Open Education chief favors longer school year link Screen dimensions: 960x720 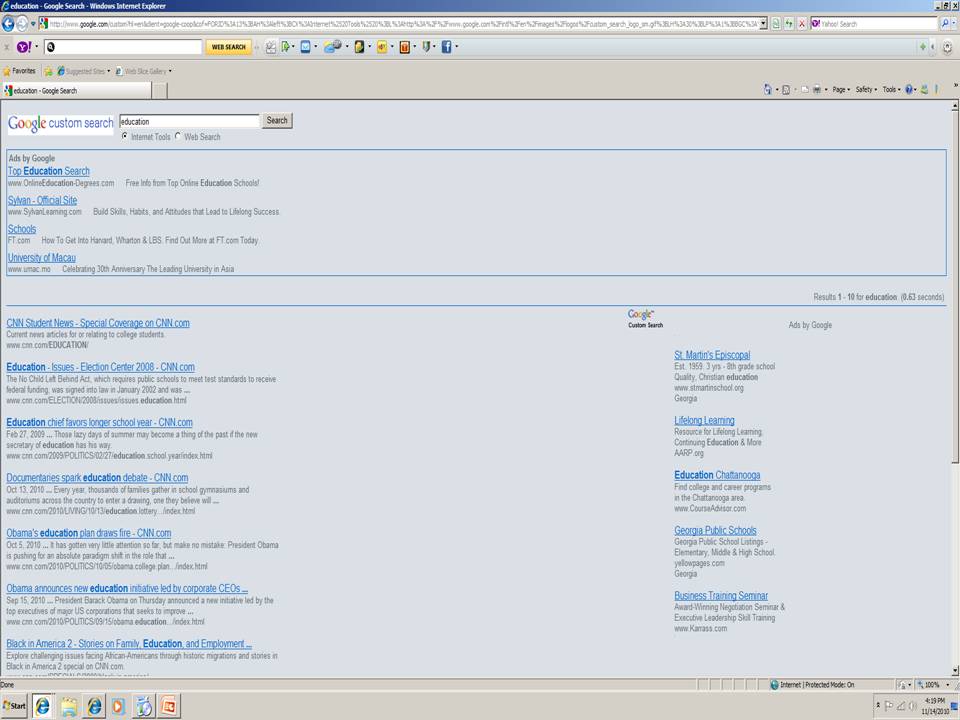(99, 422)
